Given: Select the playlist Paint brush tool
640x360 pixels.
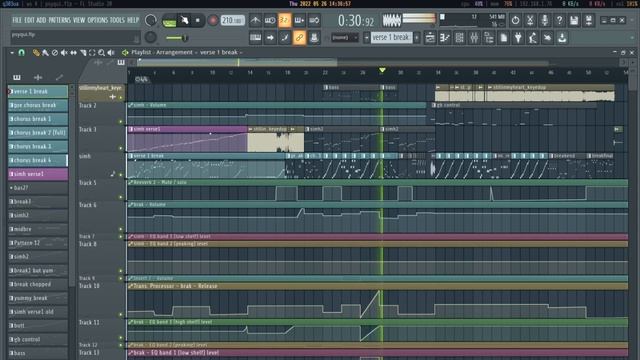Looking at the screenshot, I should click(x=45, y=52).
